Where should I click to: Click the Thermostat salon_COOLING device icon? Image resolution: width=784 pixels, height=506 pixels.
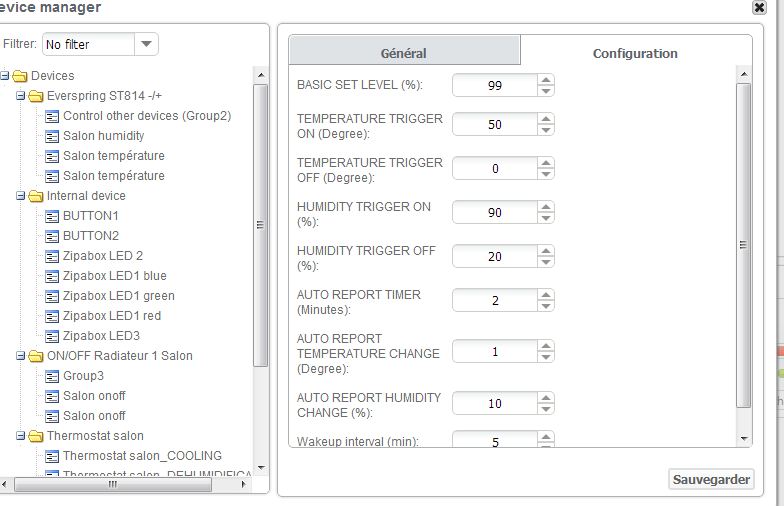pyautogui.click(x=52, y=456)
